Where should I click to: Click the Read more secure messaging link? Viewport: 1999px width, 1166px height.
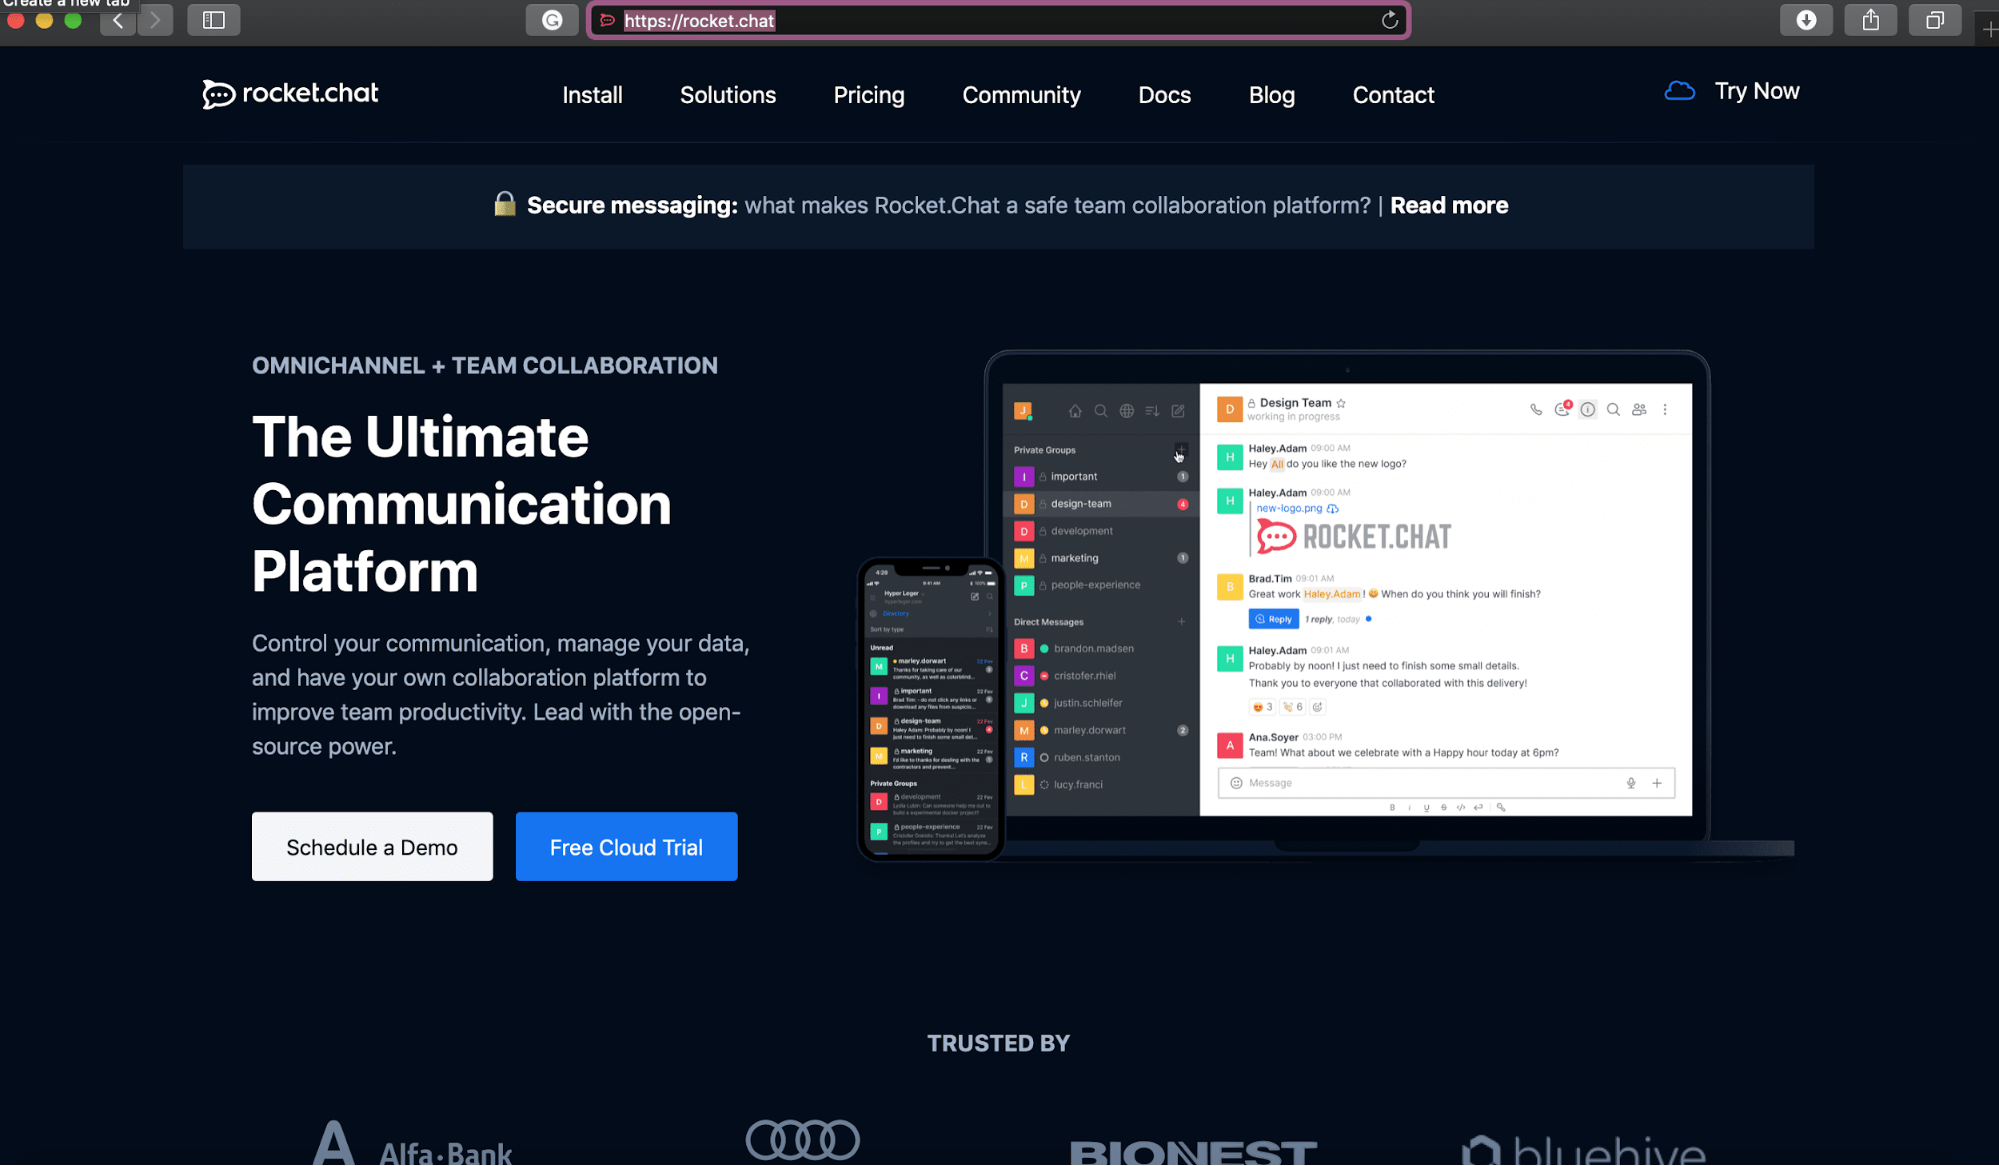pyautogui.click(x=1448, y=205)
